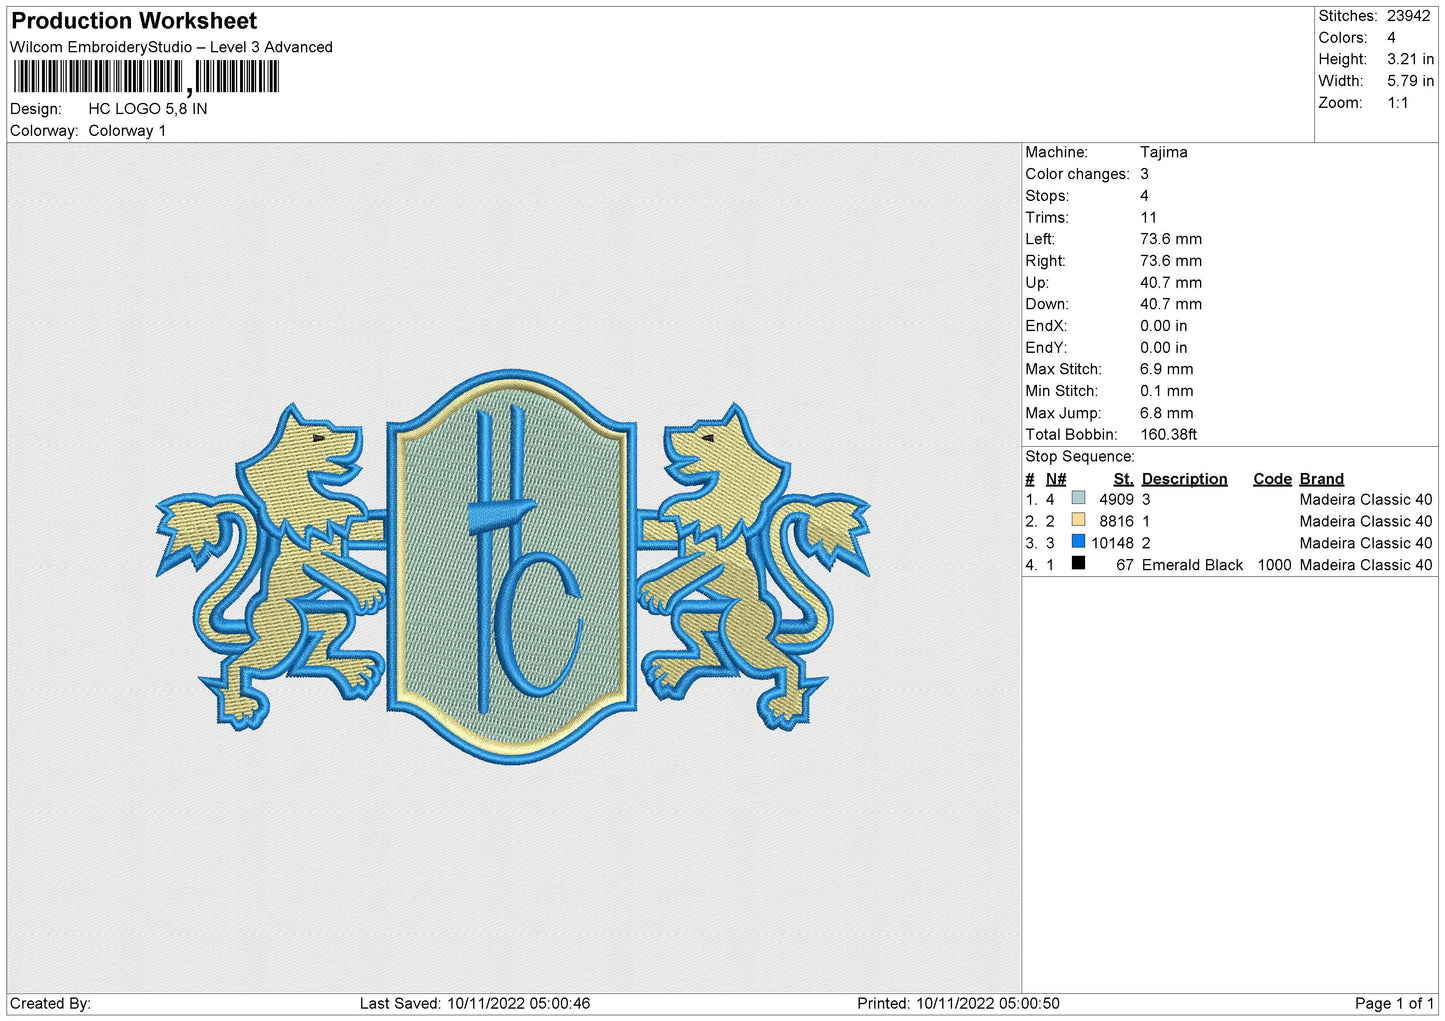Click the light teal color swatch in stop 1
Viewport: 1445px width, 1021px height.
[x=1078, y=498]
